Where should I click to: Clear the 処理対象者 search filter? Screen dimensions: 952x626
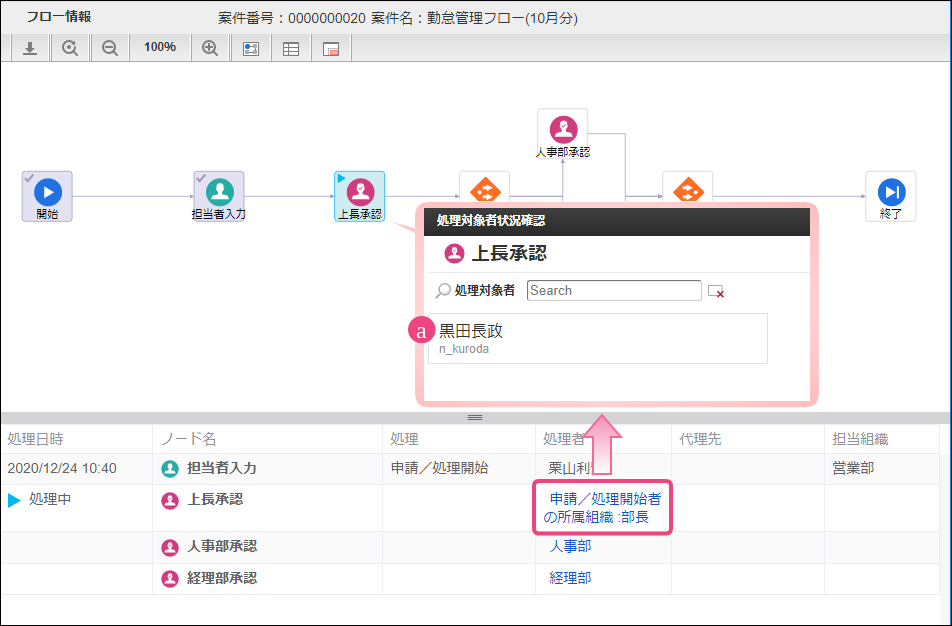point(716,291)
